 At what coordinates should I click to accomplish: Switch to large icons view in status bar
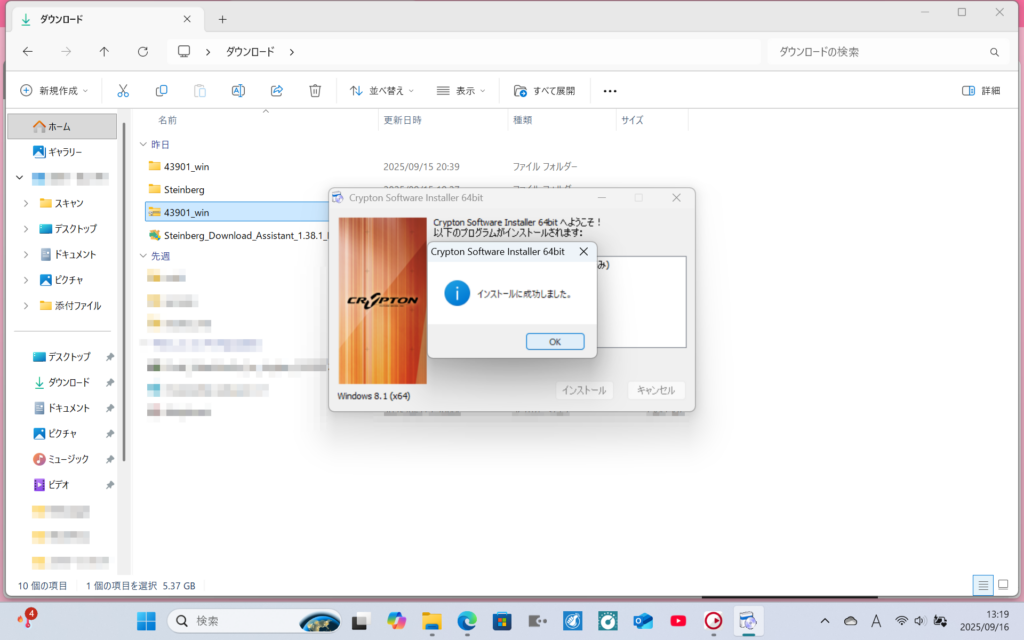(1004, 585)
